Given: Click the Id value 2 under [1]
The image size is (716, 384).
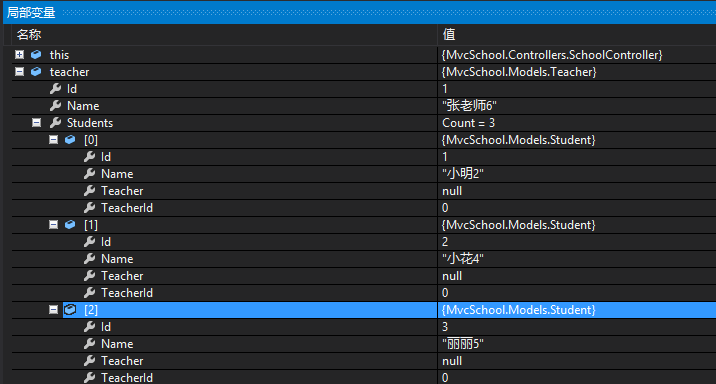Looking at the screenshot, I should [x=445, y=242].
